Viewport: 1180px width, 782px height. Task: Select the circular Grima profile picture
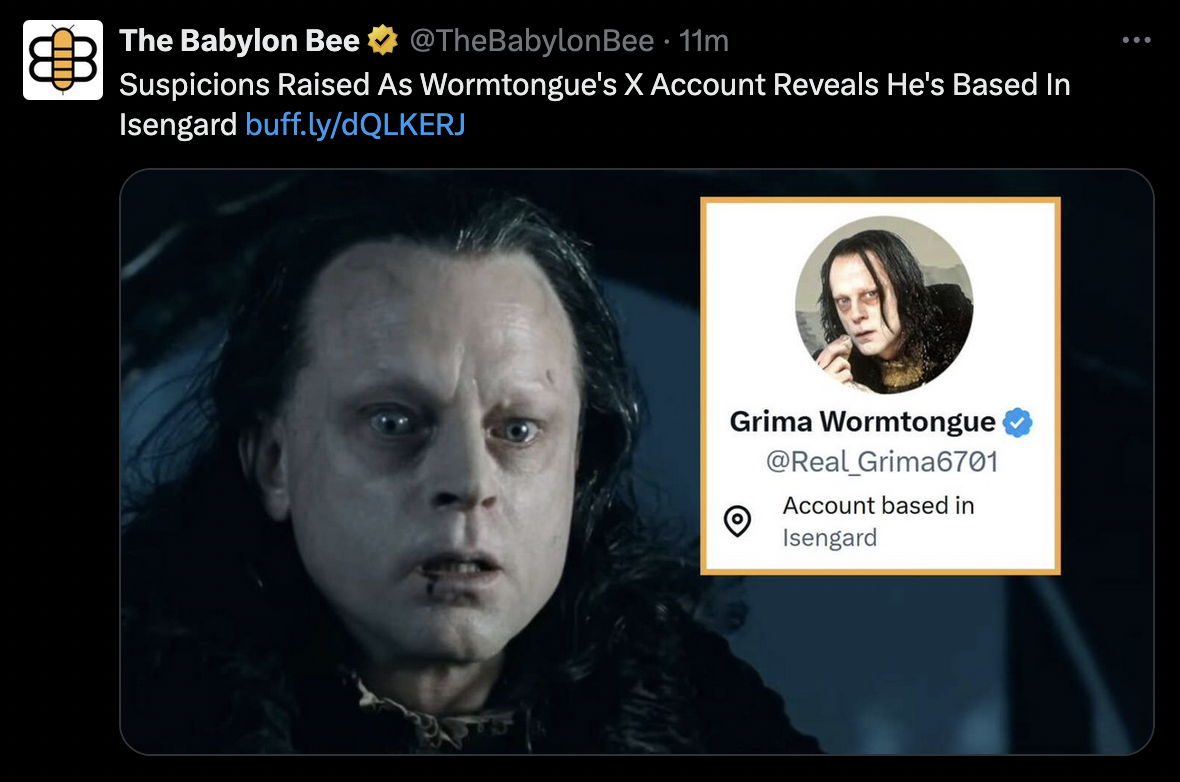(x=884, y=305)
